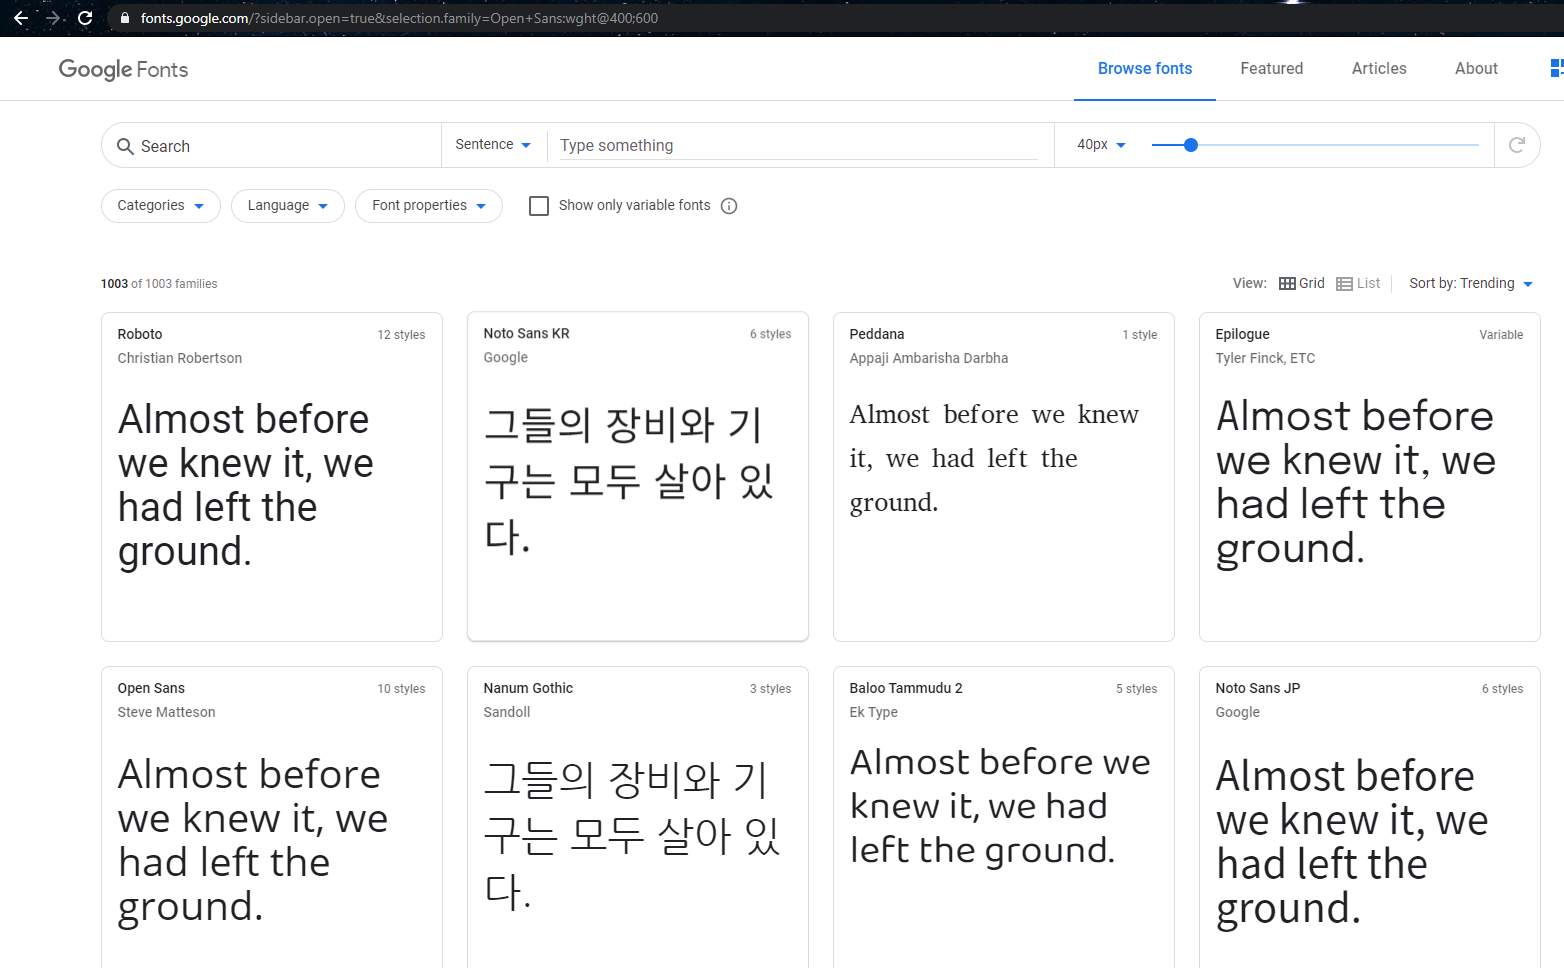Screen dimensions: 1564x968
Task: Open the Noto Sans JP font card
Action: [x=1370, y=817]
